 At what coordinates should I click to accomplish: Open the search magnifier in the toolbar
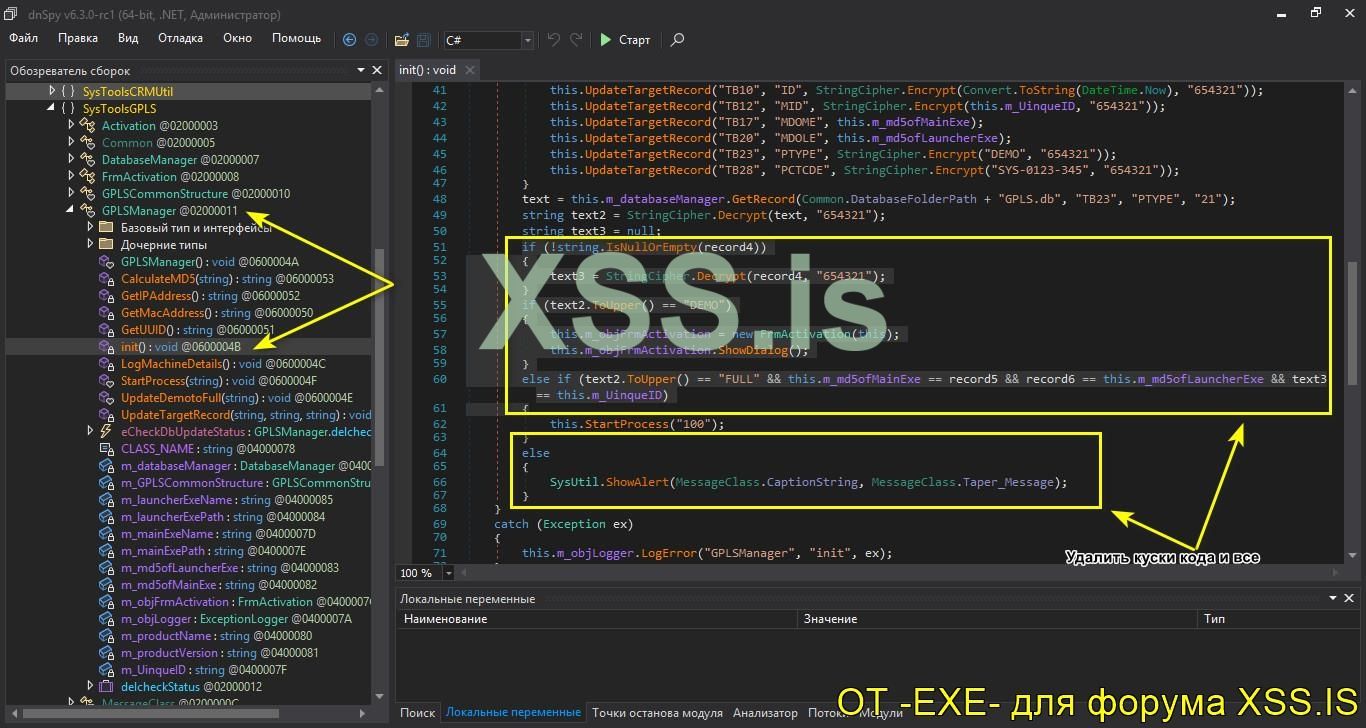point(677,40)
